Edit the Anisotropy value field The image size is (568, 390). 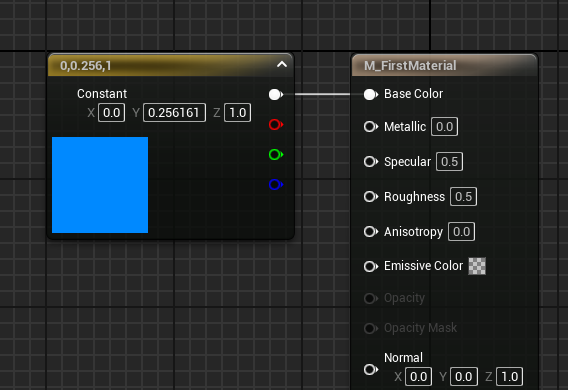click(462, 232)
